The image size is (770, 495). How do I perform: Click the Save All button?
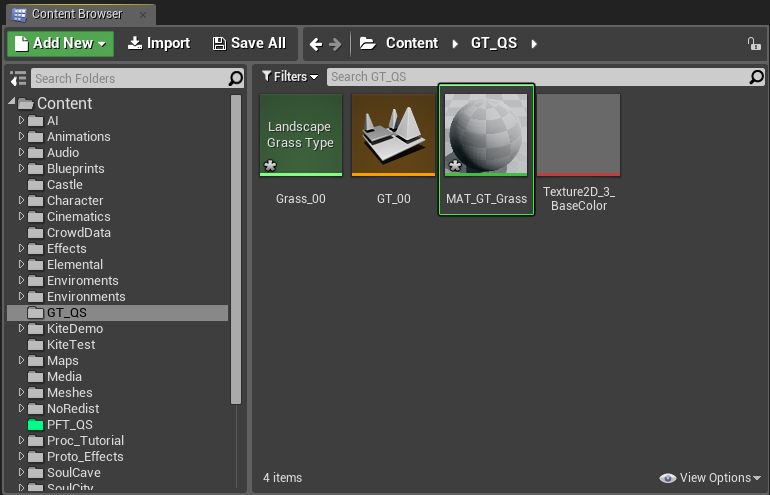click(x=249, y=44)
